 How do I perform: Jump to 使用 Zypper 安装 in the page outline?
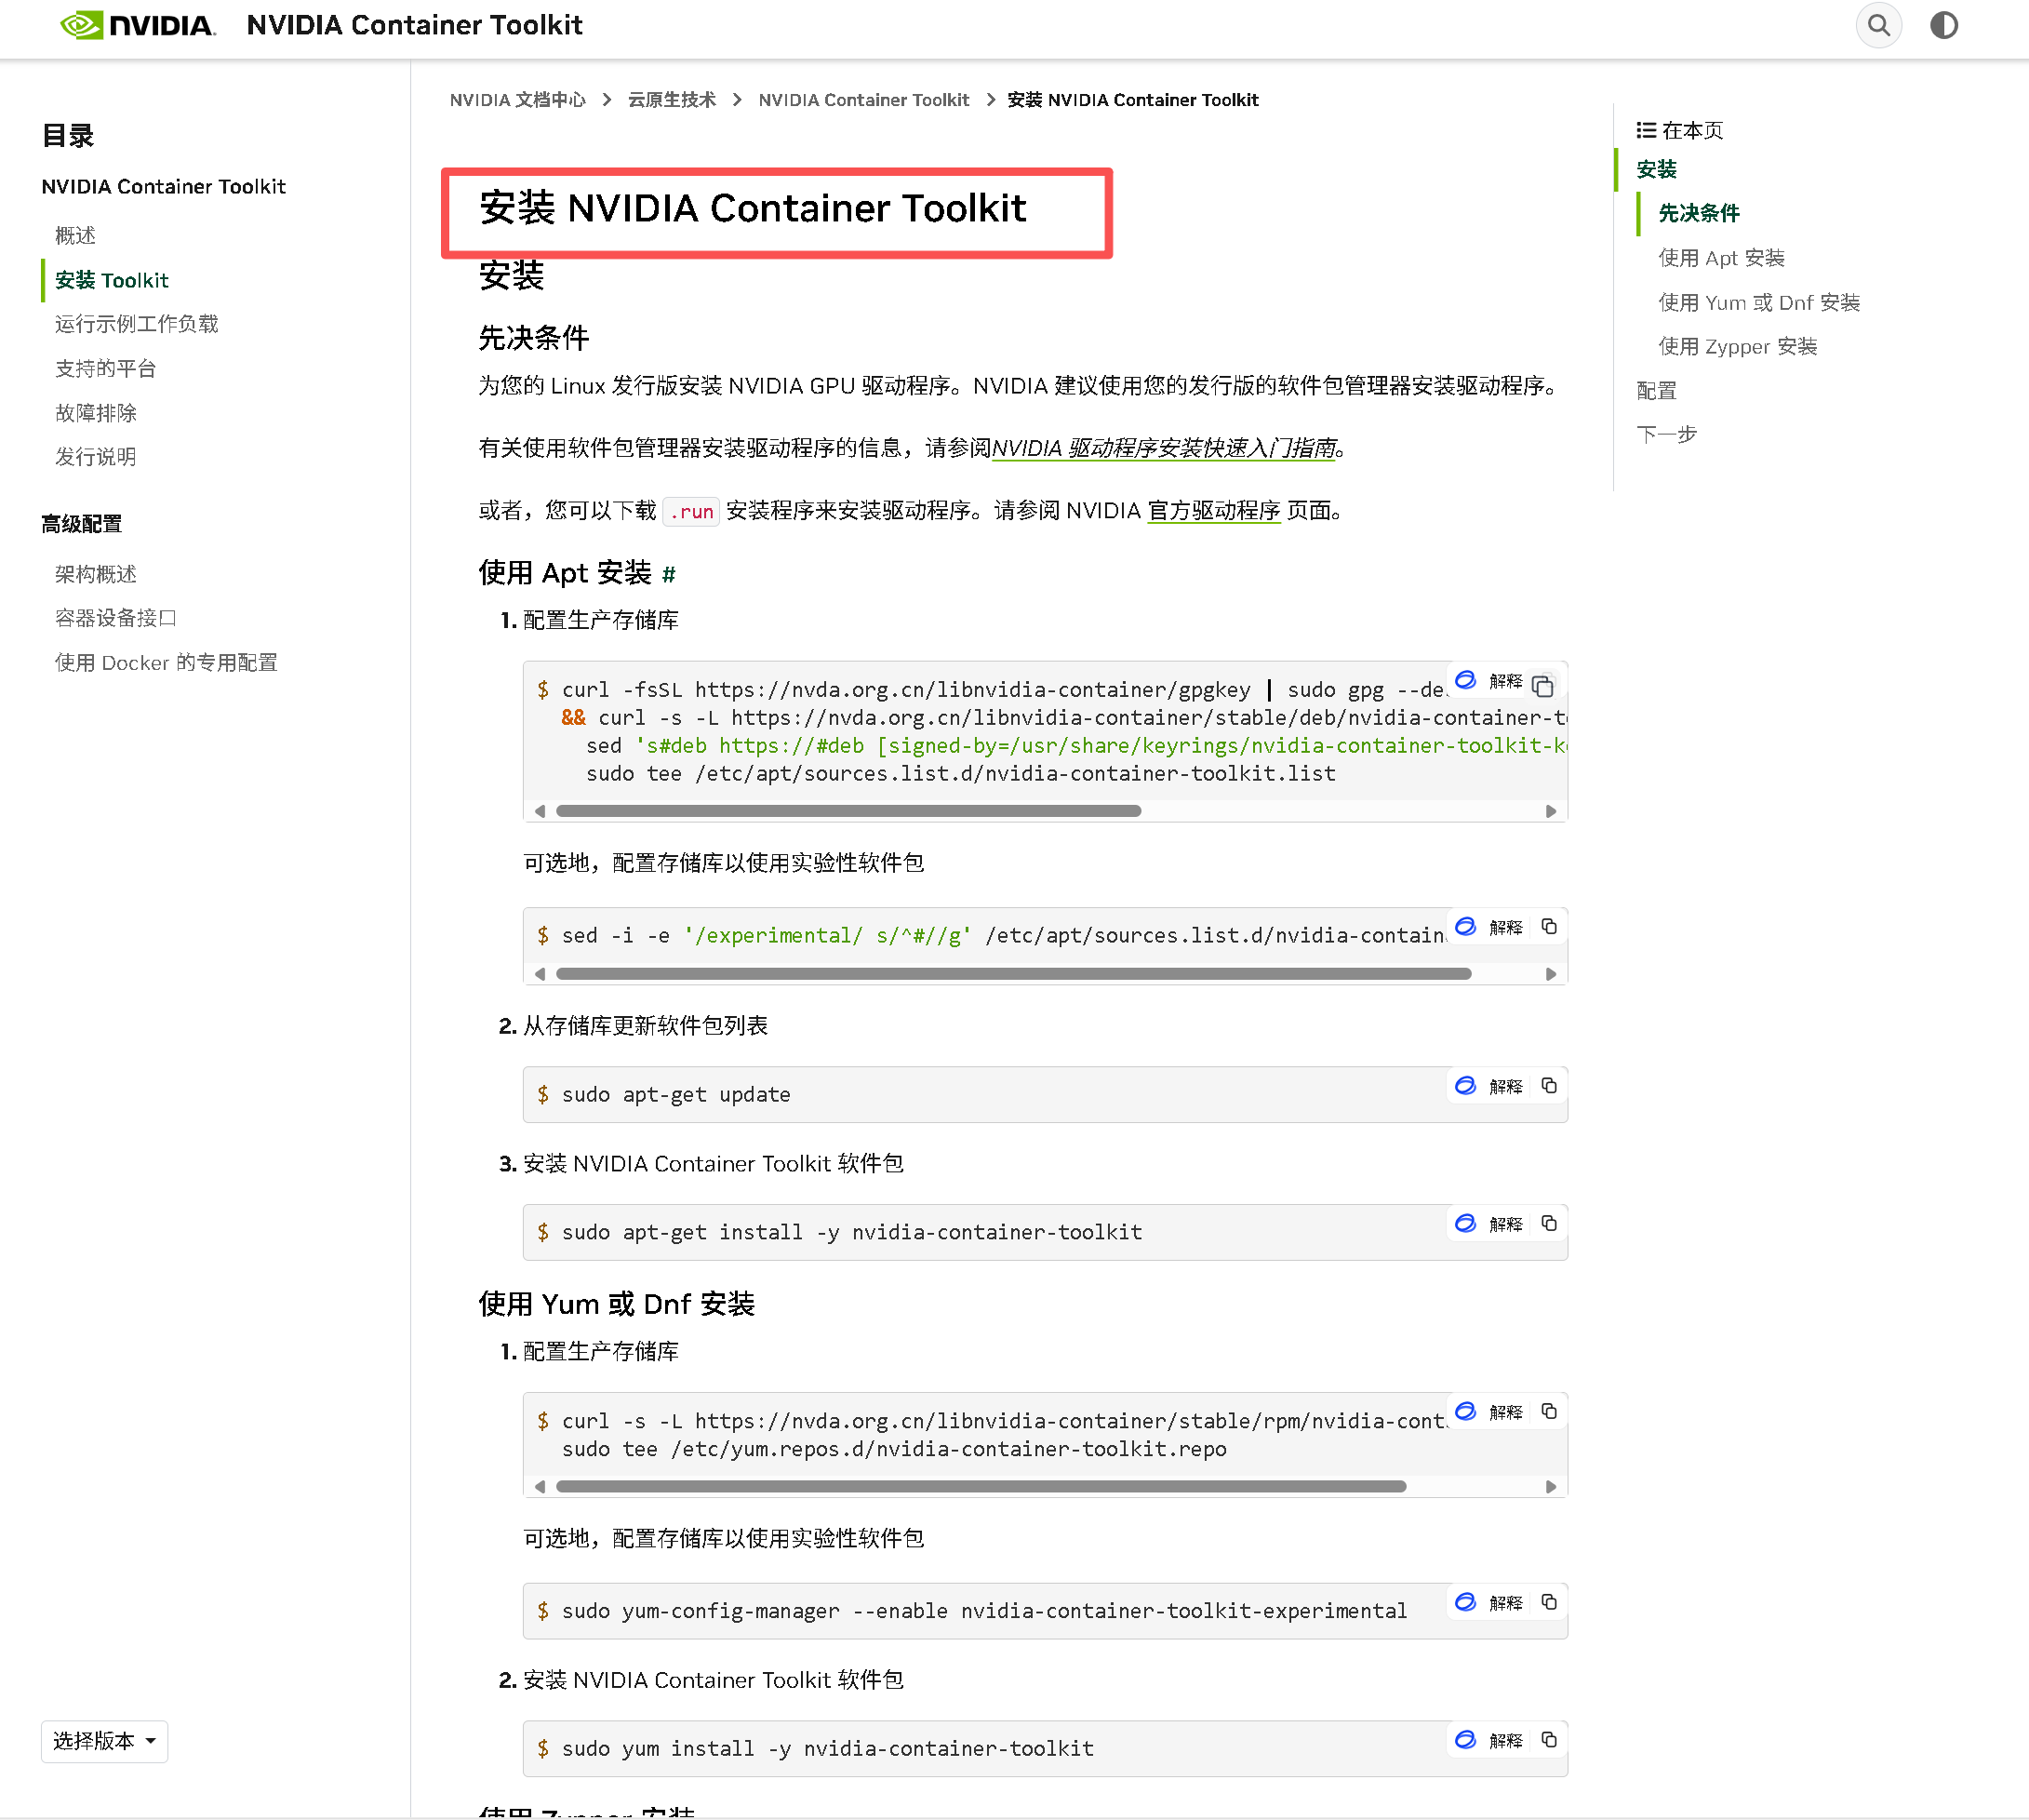(x=1737, y=346)
